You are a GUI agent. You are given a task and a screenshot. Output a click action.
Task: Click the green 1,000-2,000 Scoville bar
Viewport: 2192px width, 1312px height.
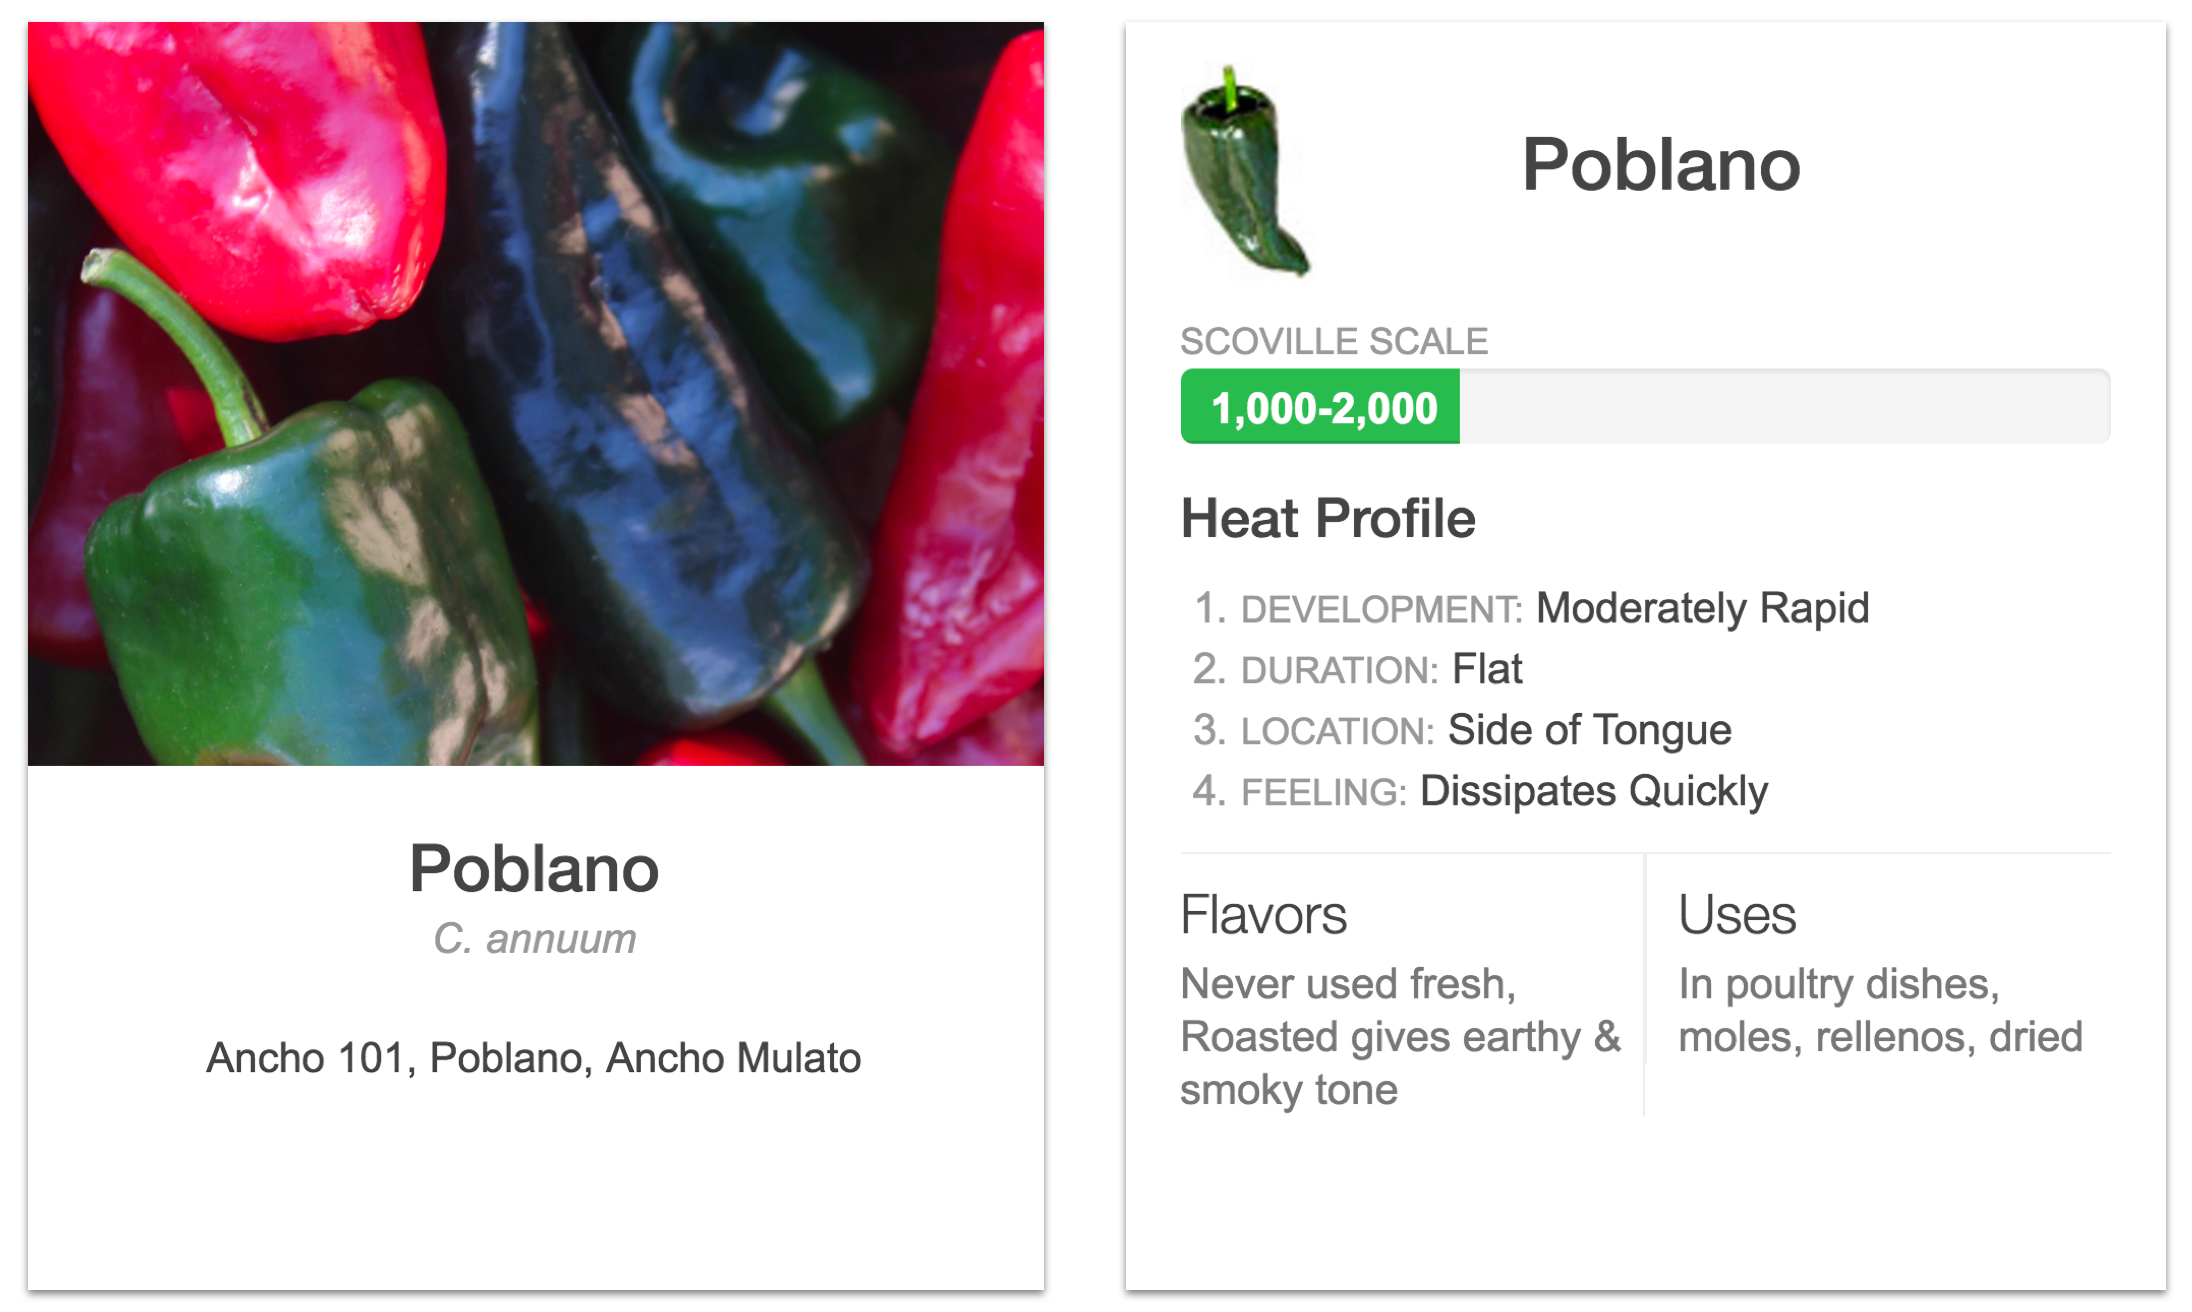[x=1321, y=407]
